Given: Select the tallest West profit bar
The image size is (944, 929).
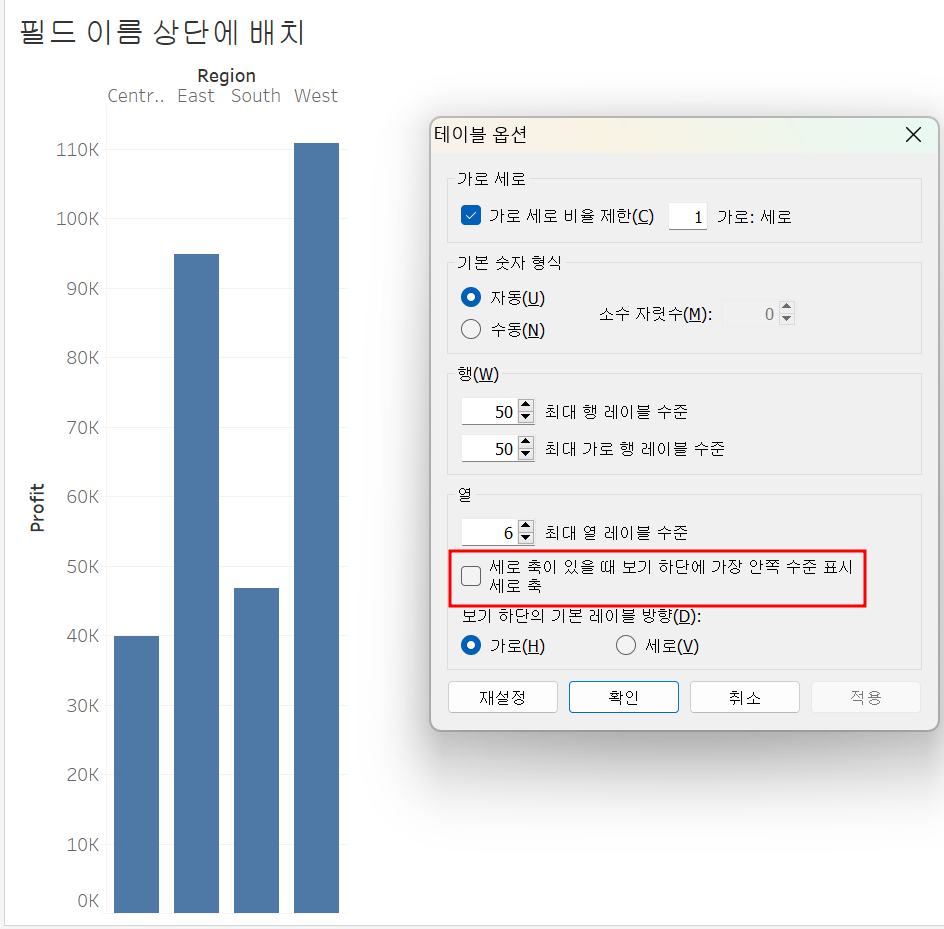Looking at the screenshot, I should (x=317, y=527).
